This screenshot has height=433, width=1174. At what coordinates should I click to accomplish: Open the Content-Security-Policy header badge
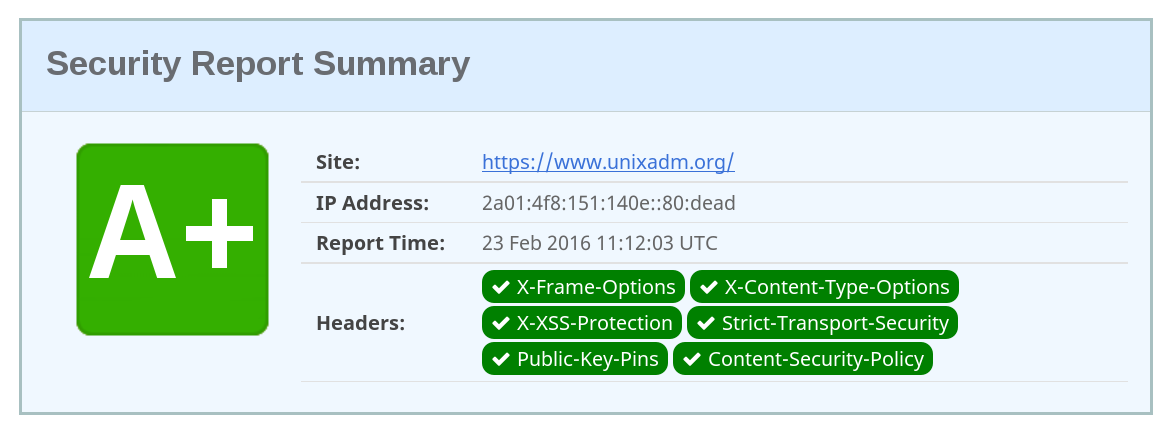803,359
